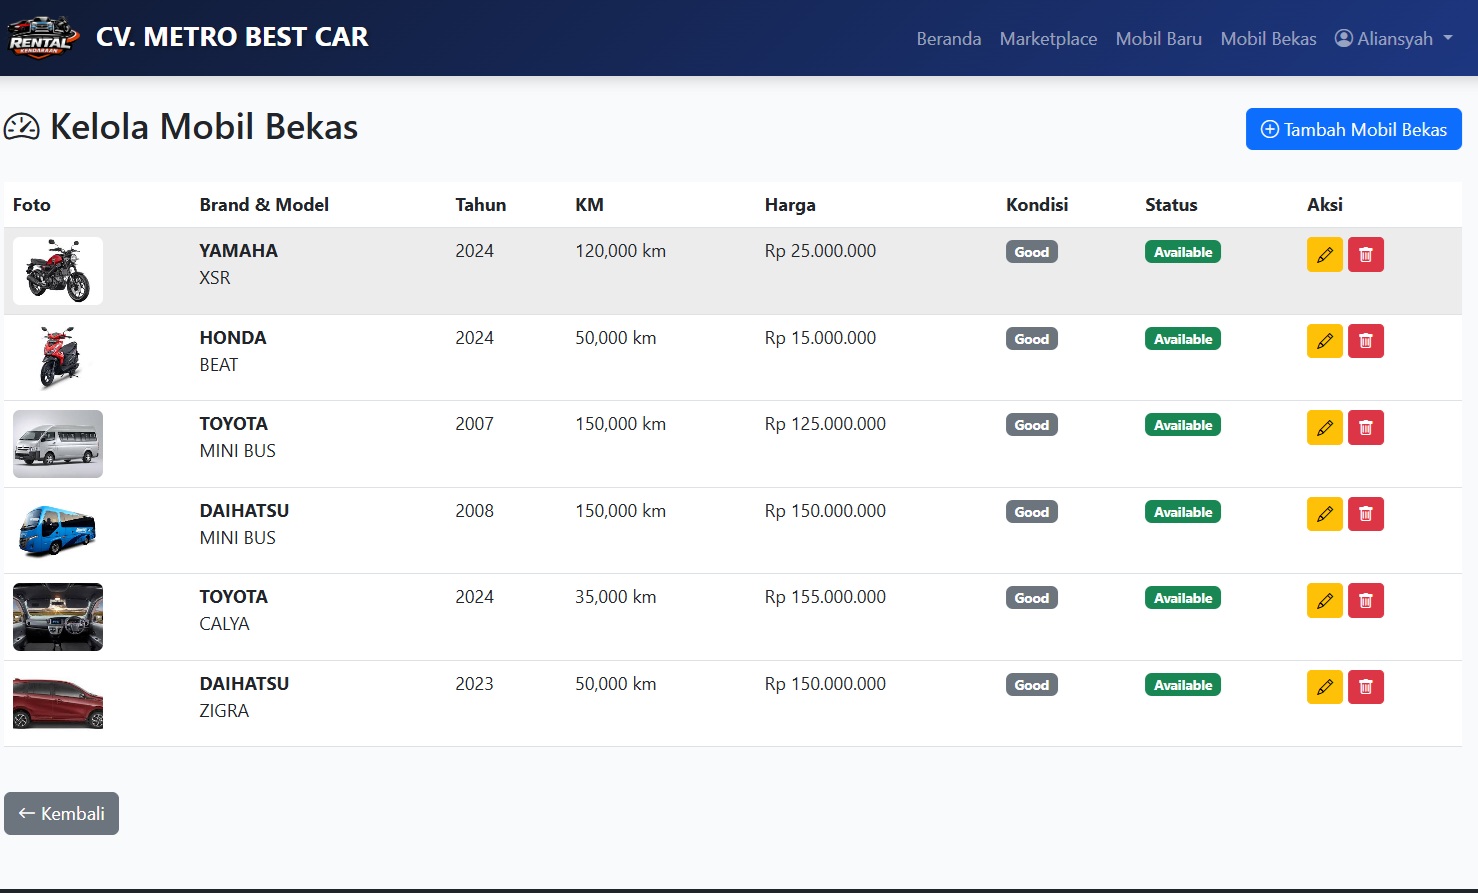Click the Kembali back button
The image size is (1478, 893).
pyautogui.click(x=61, y=813)
